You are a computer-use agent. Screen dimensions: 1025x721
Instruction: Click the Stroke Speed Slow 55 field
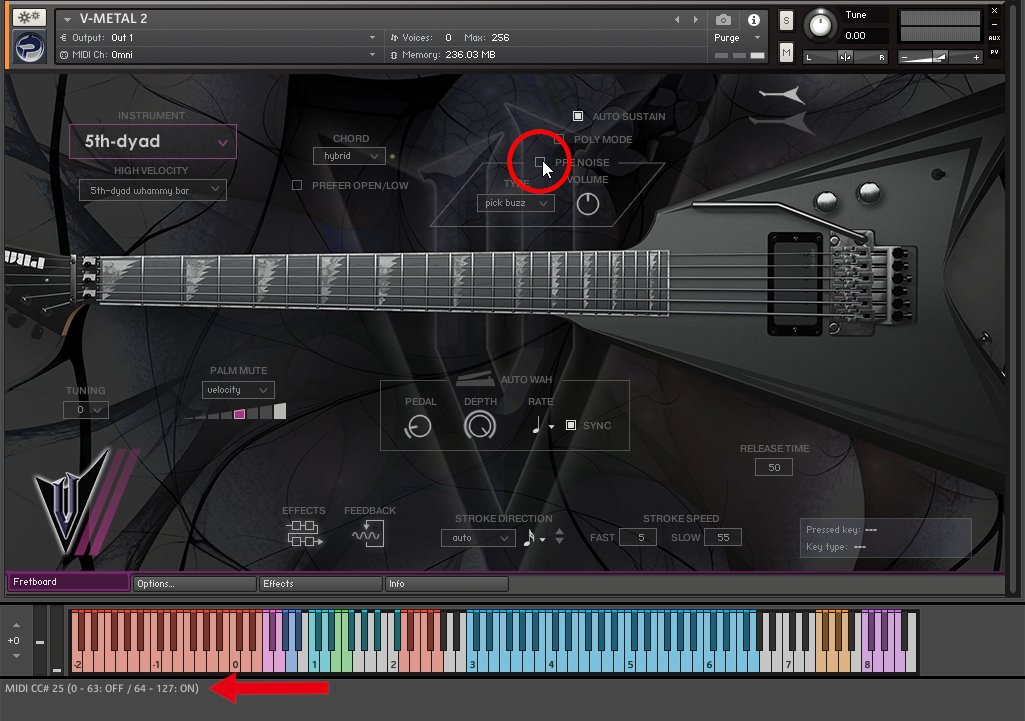722,537
